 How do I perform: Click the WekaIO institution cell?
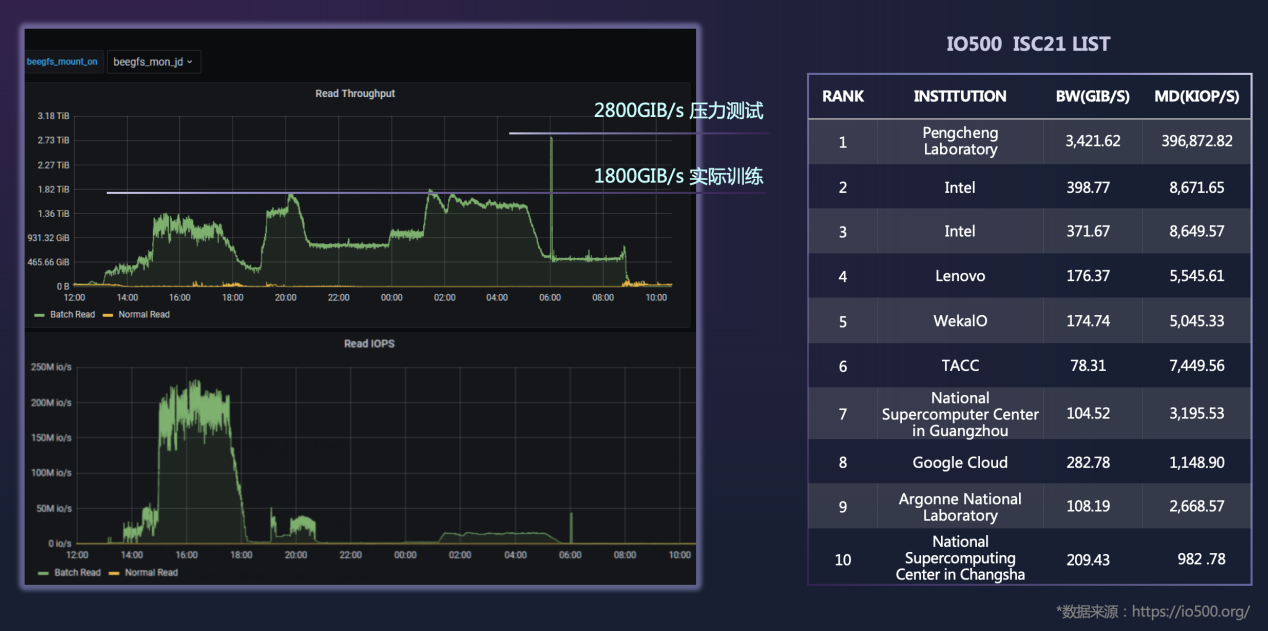click(x=960, y=322)
